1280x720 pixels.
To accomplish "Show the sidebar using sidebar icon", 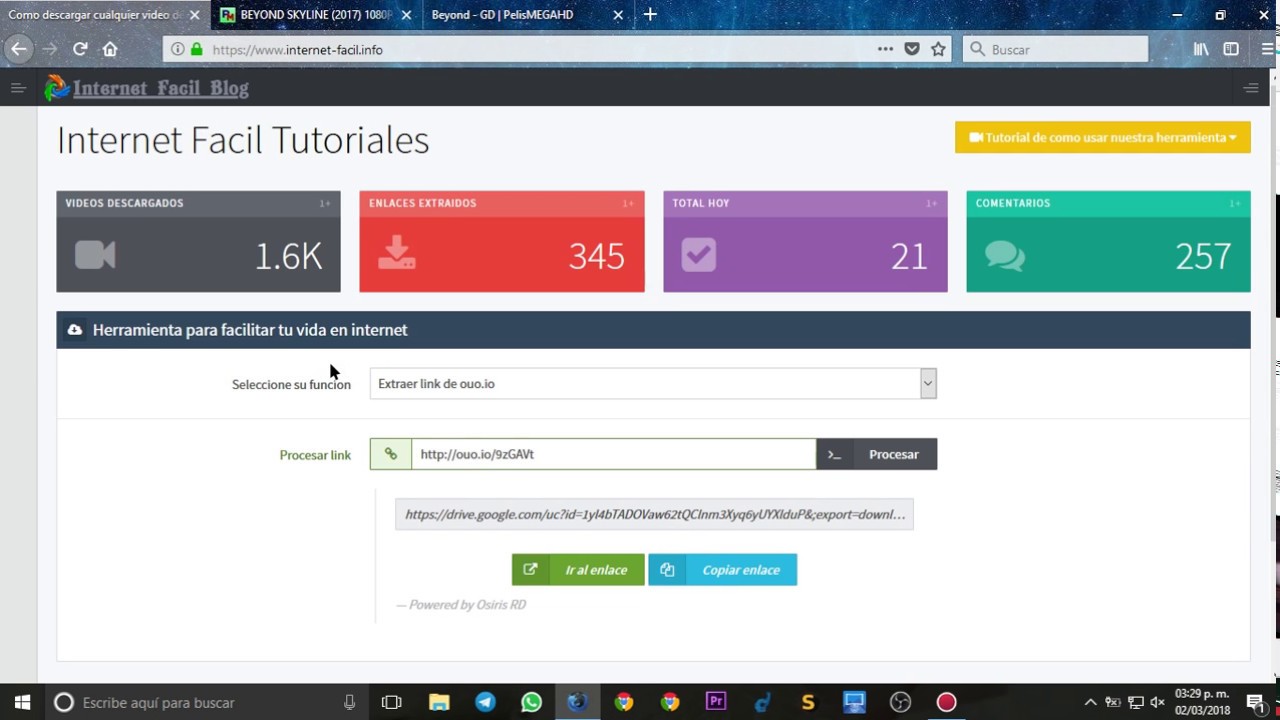I will tap(1231, 49).
